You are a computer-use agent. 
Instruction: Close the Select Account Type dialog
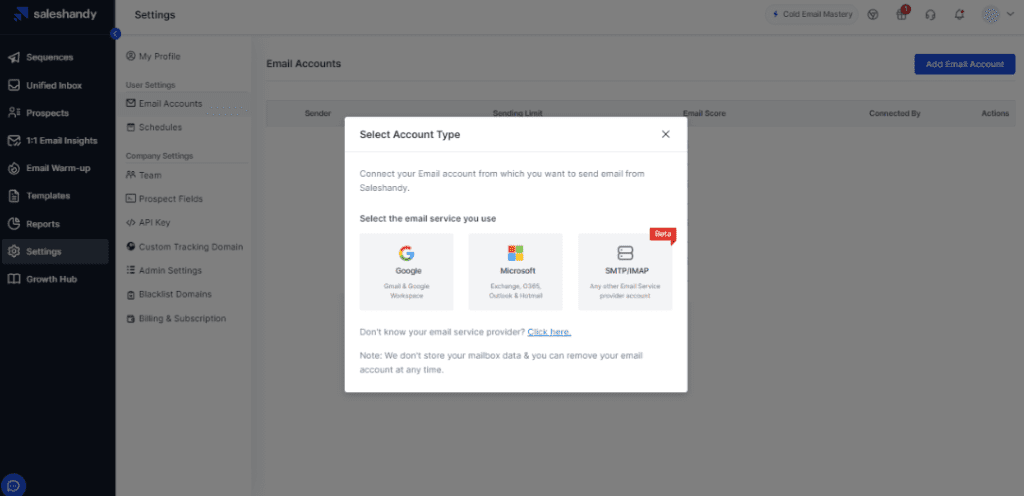click(665, 134)
